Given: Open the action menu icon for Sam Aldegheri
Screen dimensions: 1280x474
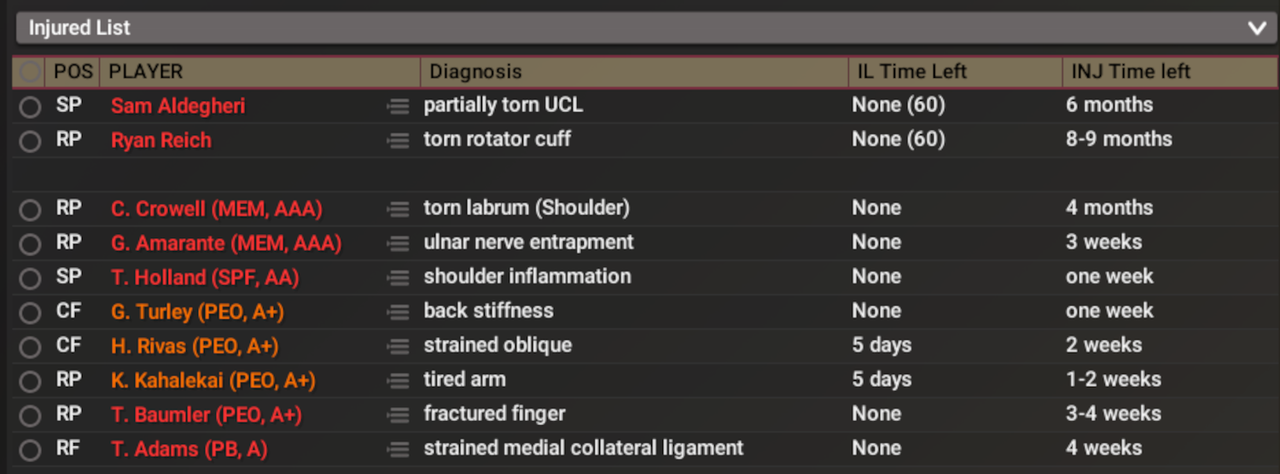Looking at the screenshot, I should (398, 107).
